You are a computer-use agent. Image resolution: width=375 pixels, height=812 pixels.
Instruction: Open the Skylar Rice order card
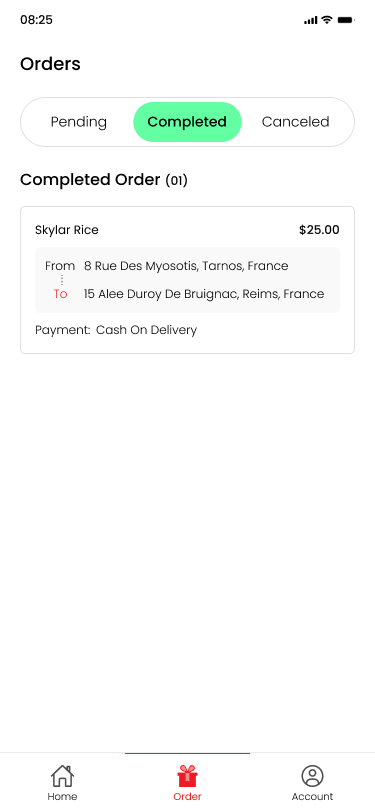[188, 280]
